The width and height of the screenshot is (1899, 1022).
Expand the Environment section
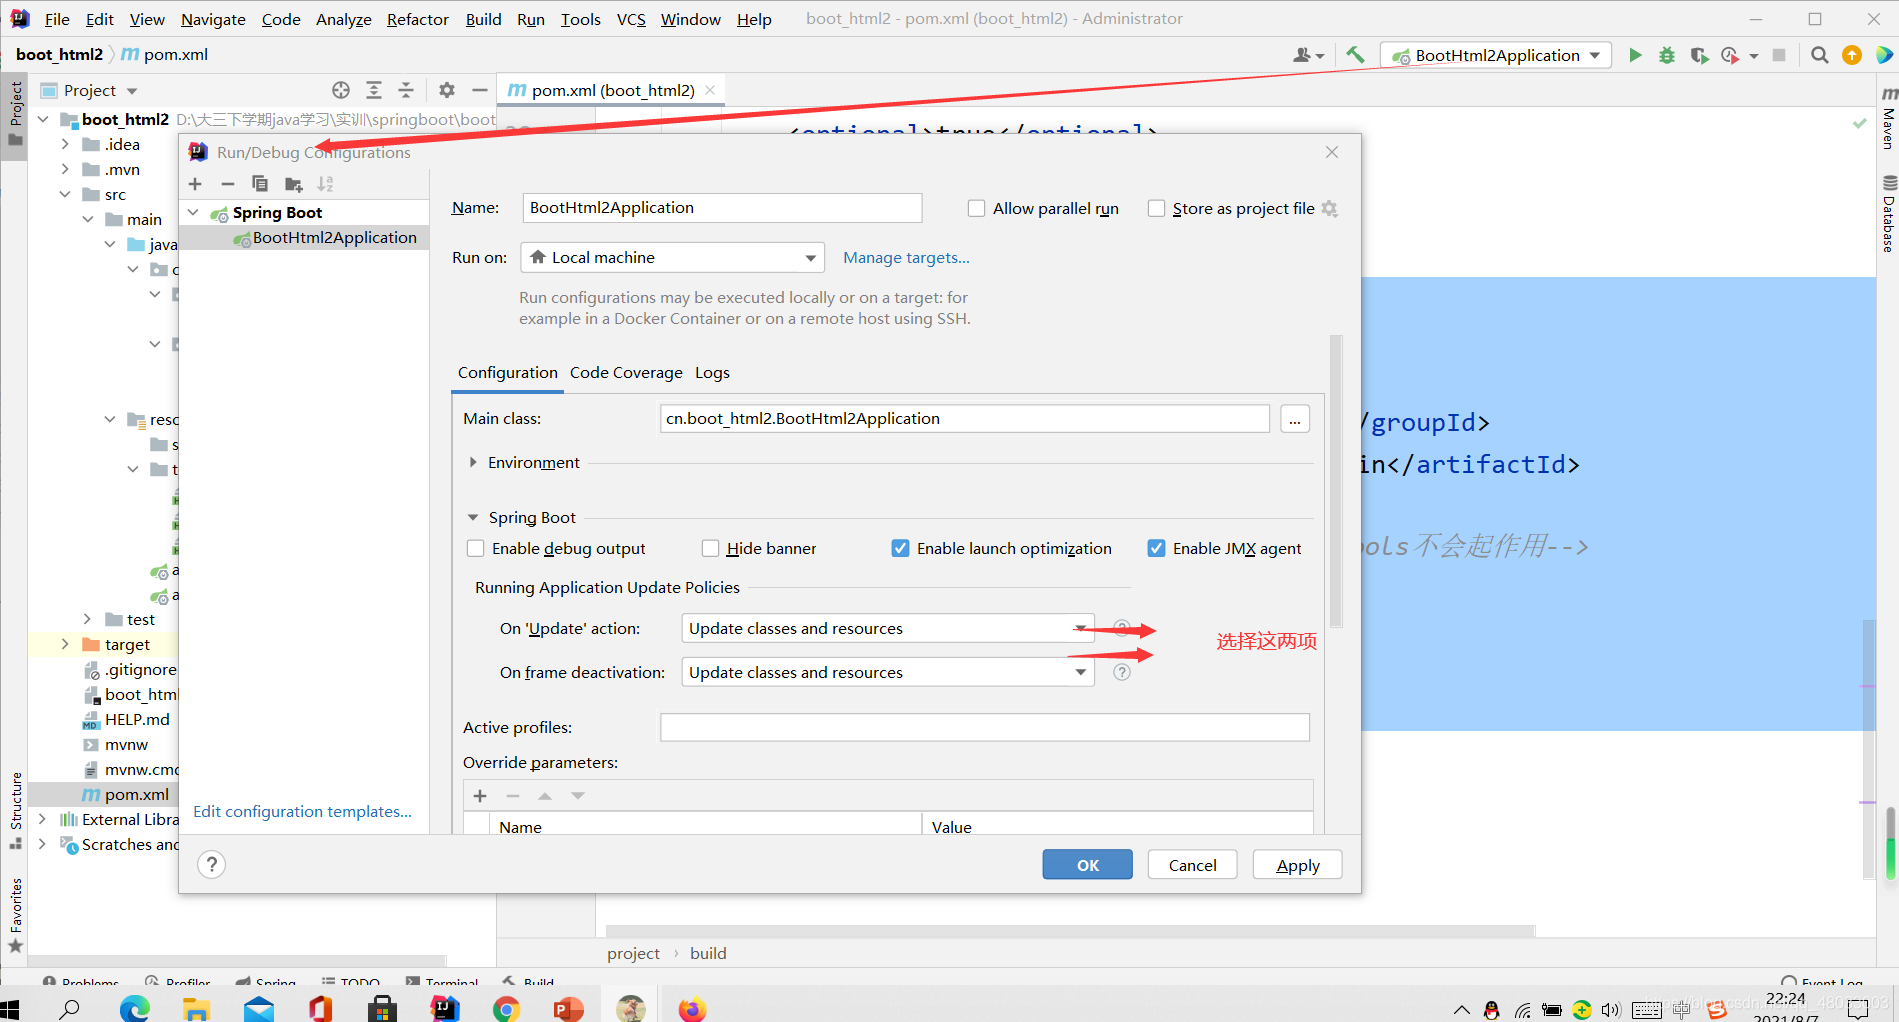coord(473,462)
